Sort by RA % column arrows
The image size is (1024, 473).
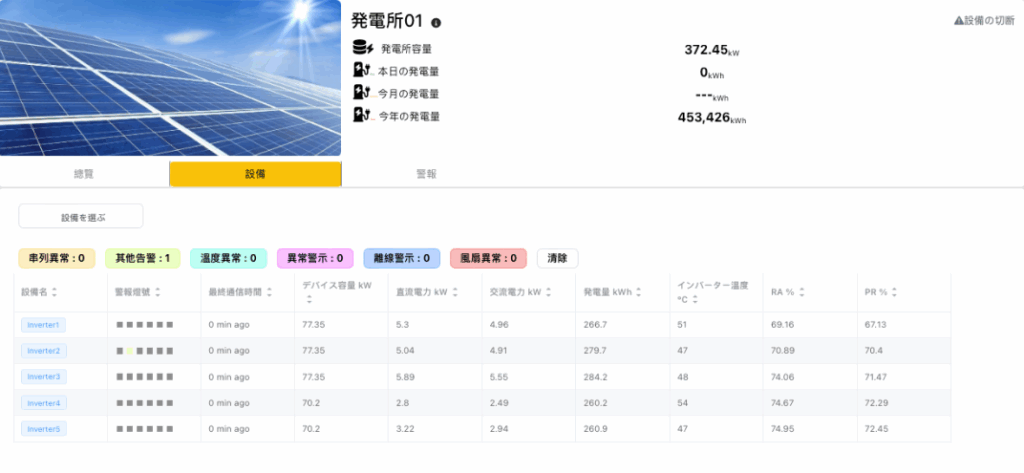[x=802, y=293]
